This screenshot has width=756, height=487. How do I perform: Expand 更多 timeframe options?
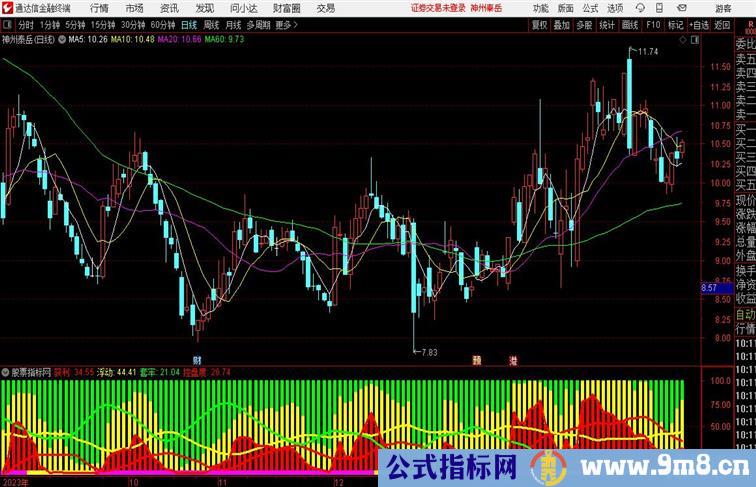[x=287, y=25]
